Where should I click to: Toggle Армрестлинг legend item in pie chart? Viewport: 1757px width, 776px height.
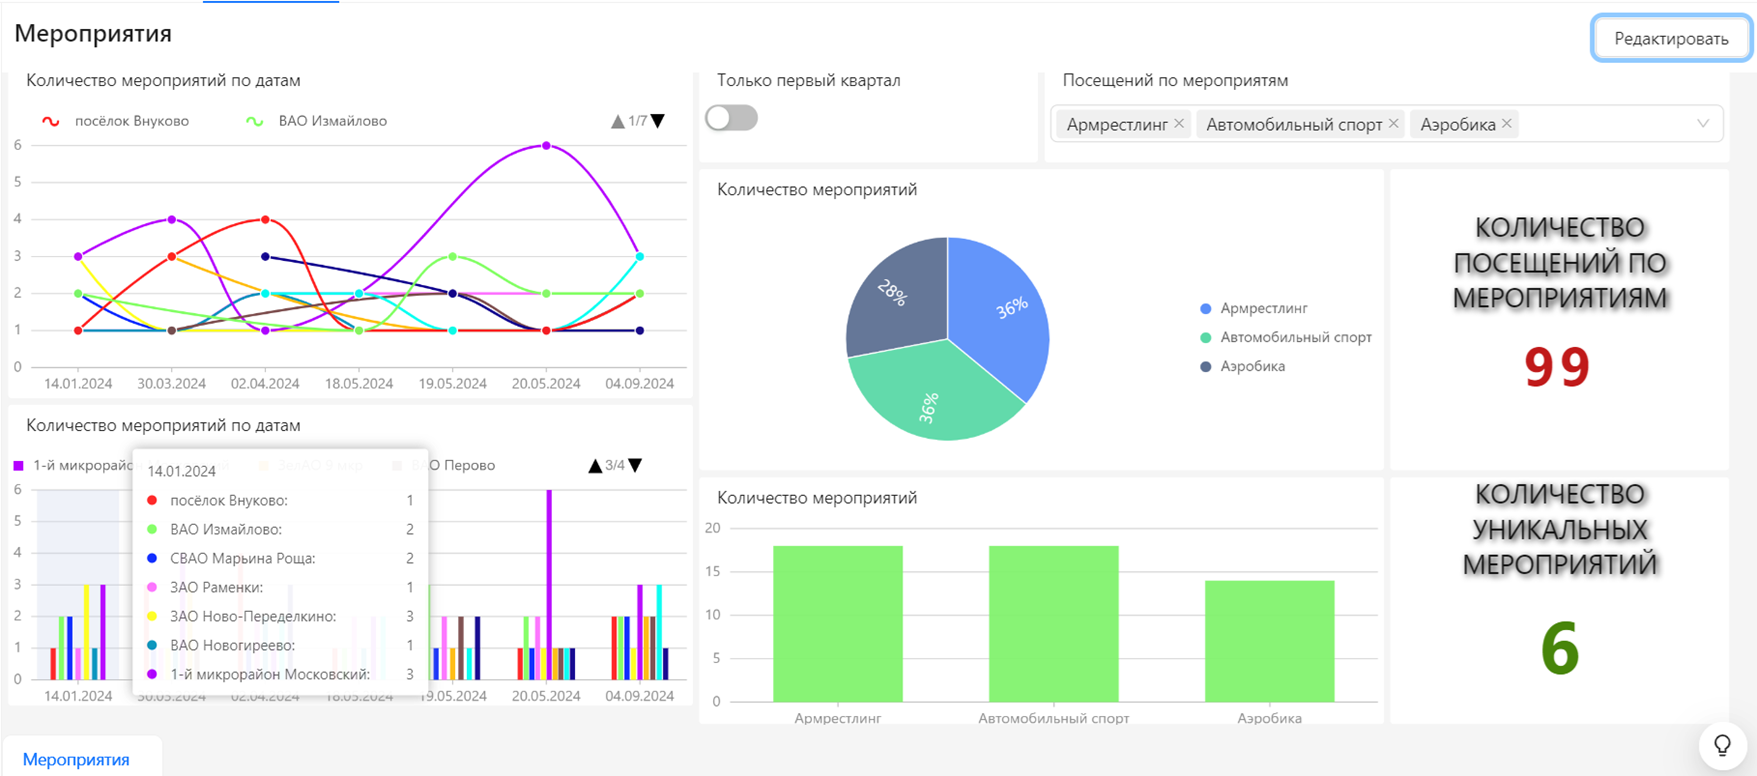1254,308
